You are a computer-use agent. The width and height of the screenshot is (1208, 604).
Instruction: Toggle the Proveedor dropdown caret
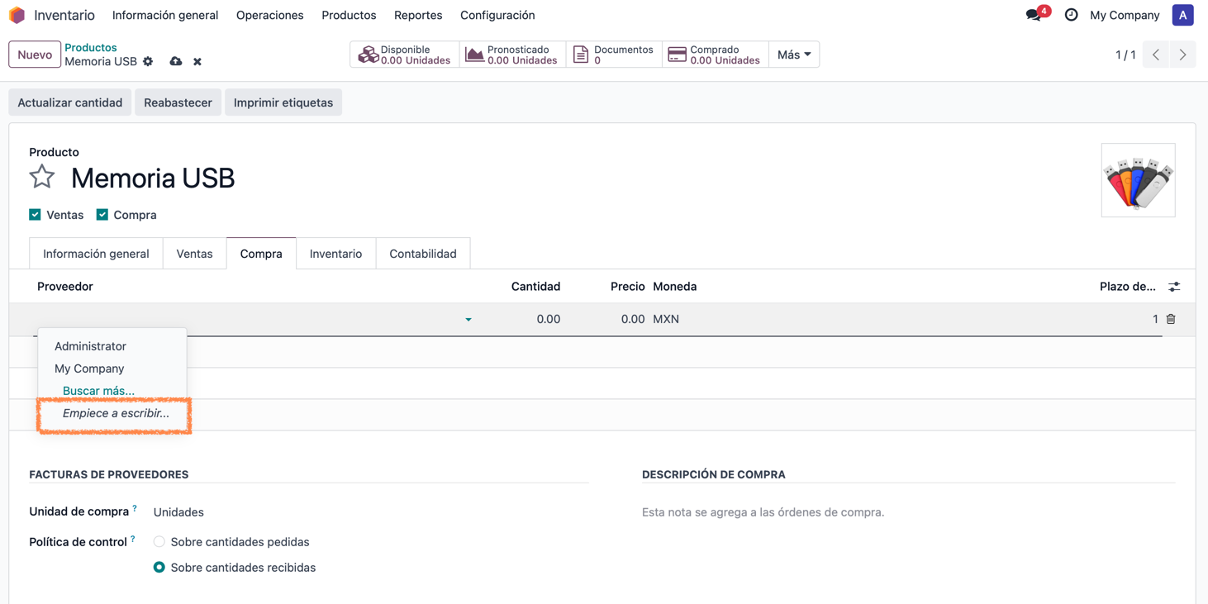[468, 320]
